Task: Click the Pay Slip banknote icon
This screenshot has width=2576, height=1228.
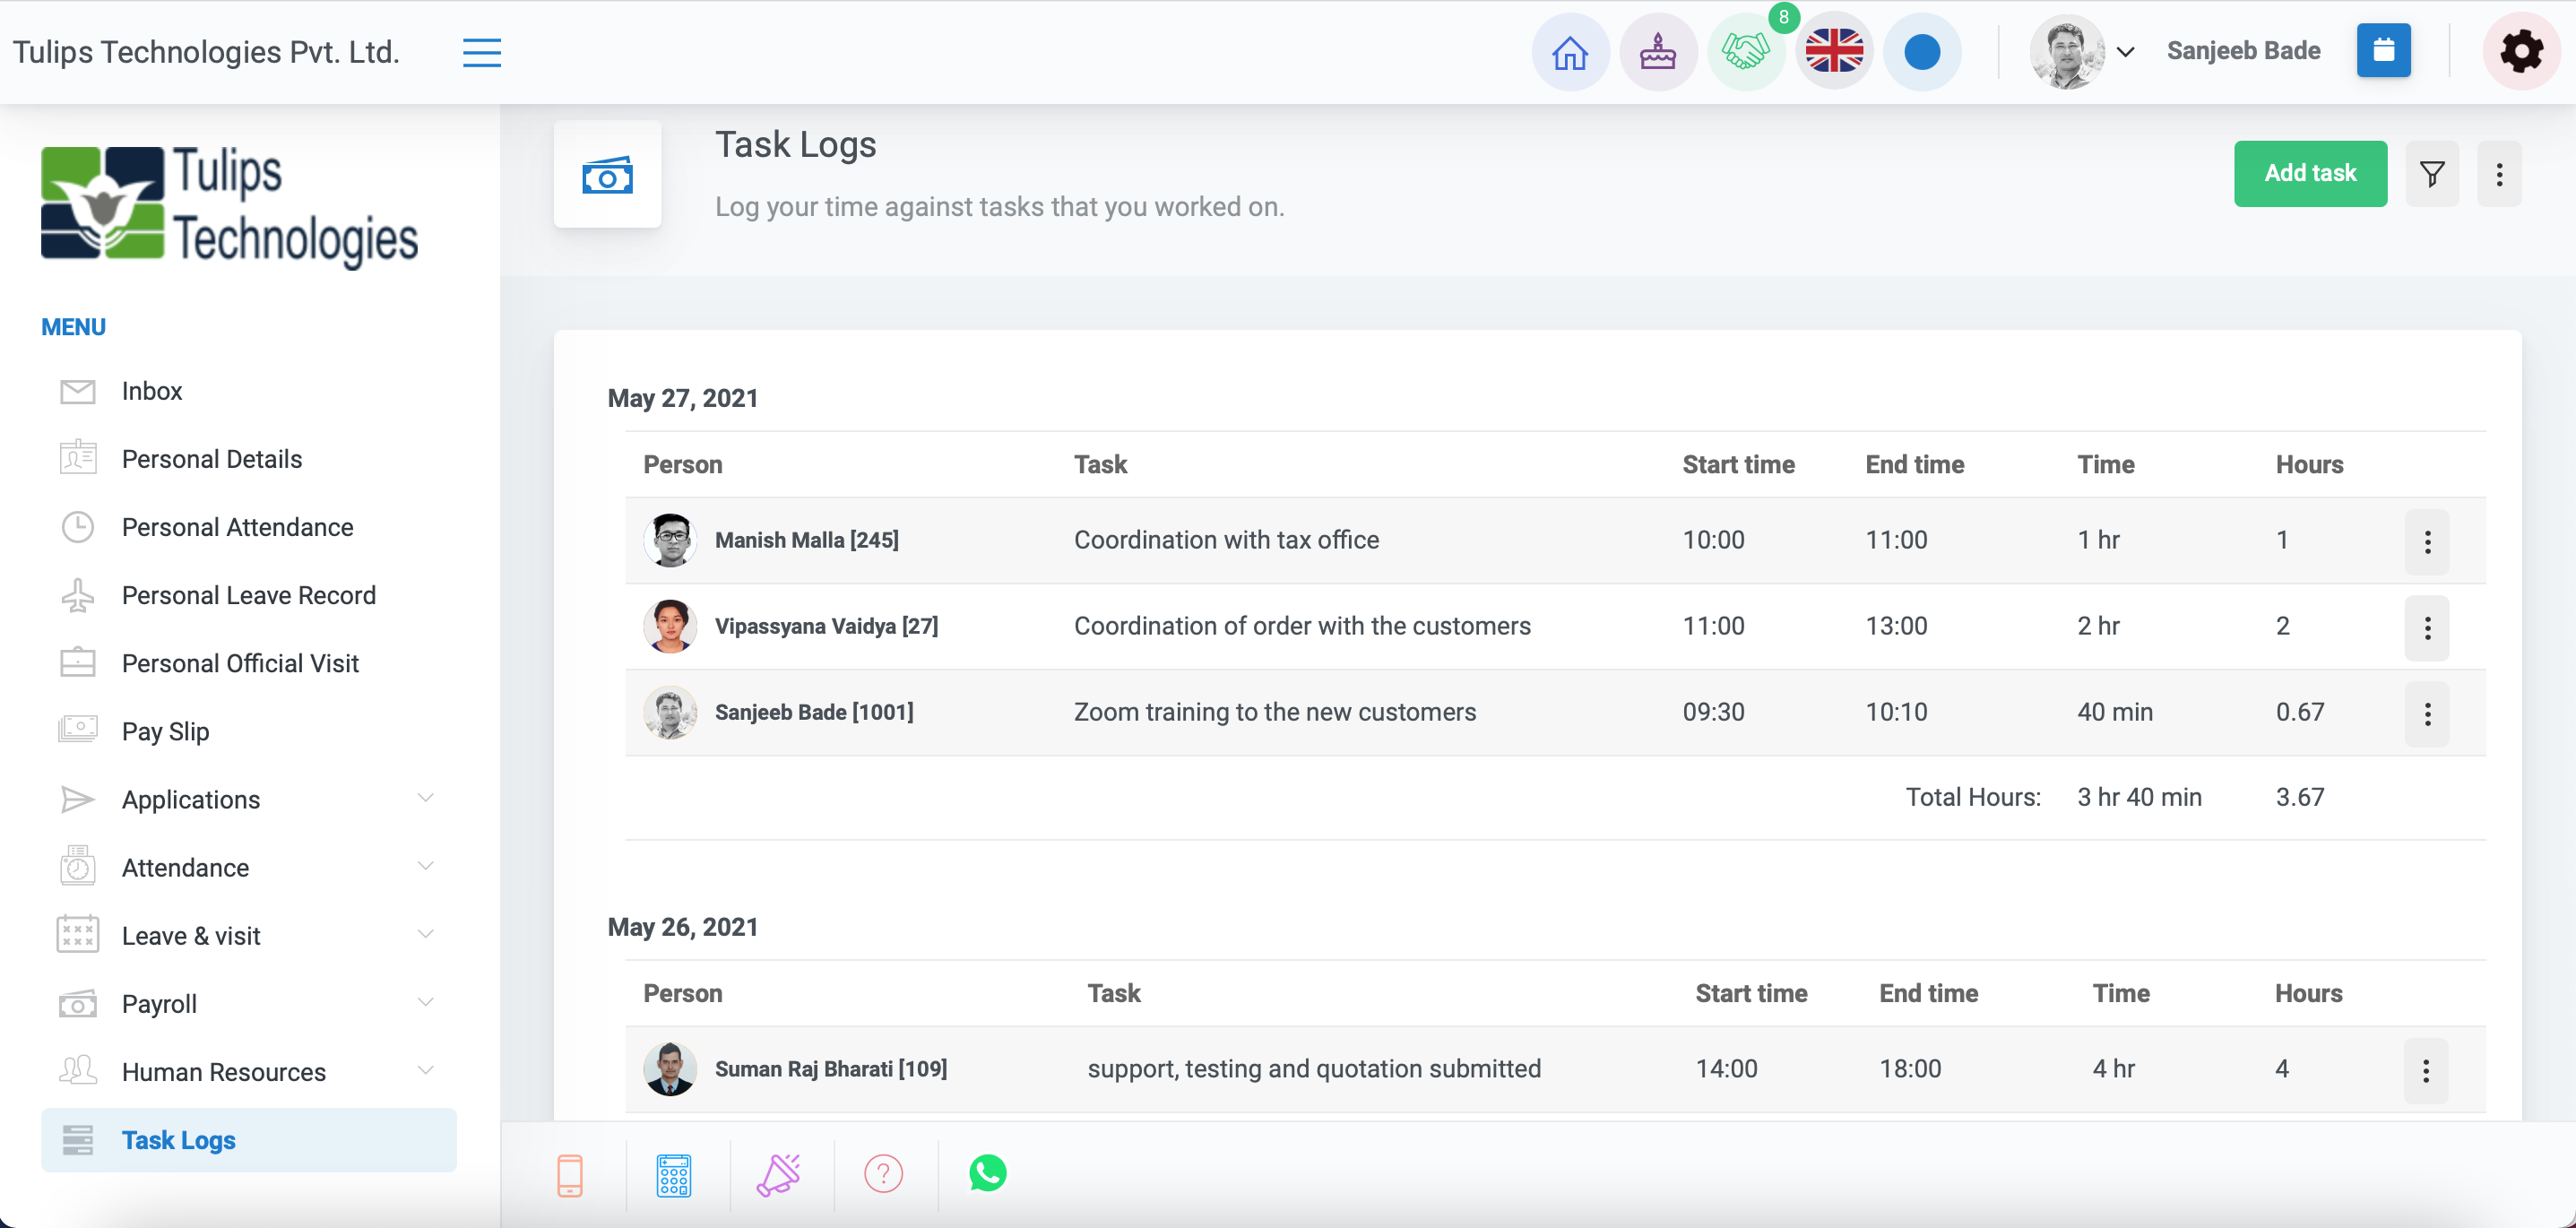Action: pos(78,729)
